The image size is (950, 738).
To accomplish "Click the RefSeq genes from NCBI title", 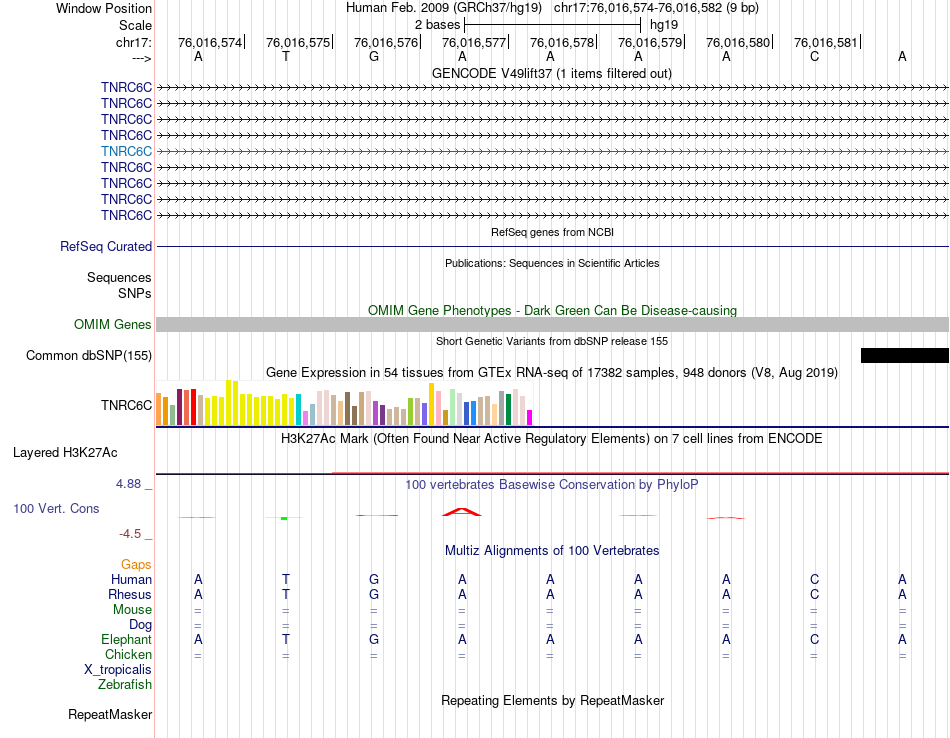I will [552, 232].
